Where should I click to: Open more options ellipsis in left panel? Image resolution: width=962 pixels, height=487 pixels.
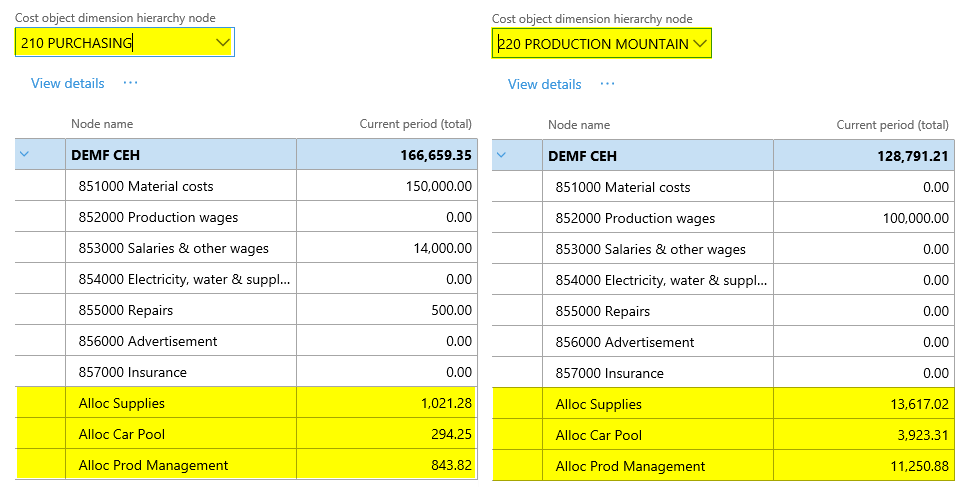click(x=130, y=83)
